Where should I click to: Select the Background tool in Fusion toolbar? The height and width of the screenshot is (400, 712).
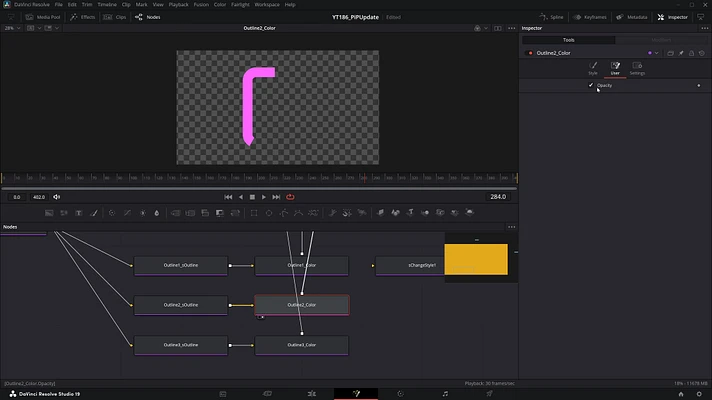point(49,213)
